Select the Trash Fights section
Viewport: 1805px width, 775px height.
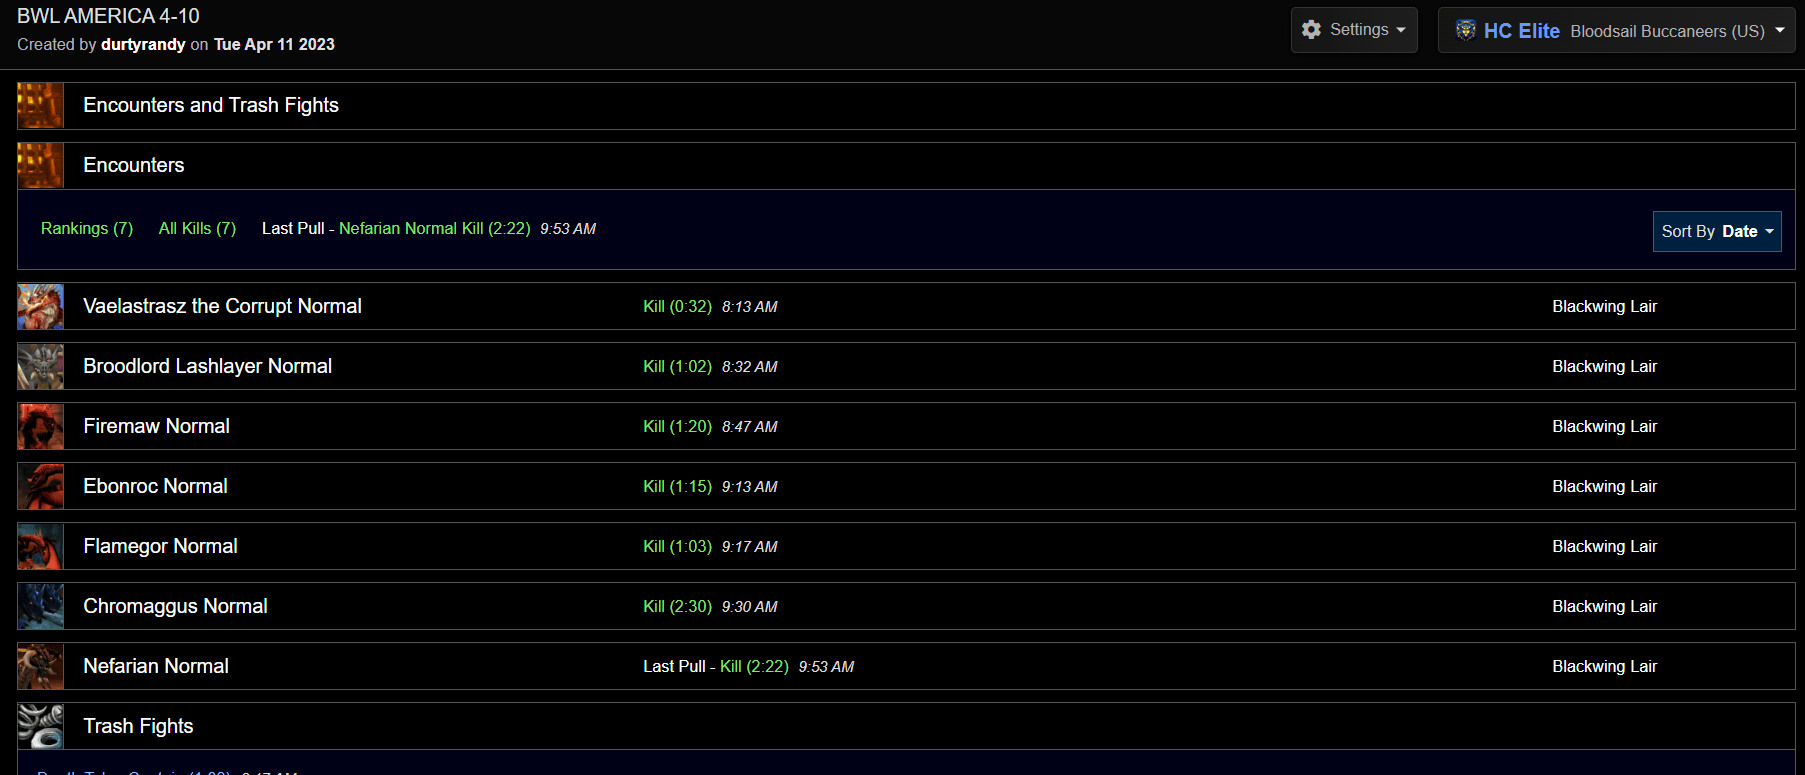[906, 726]
